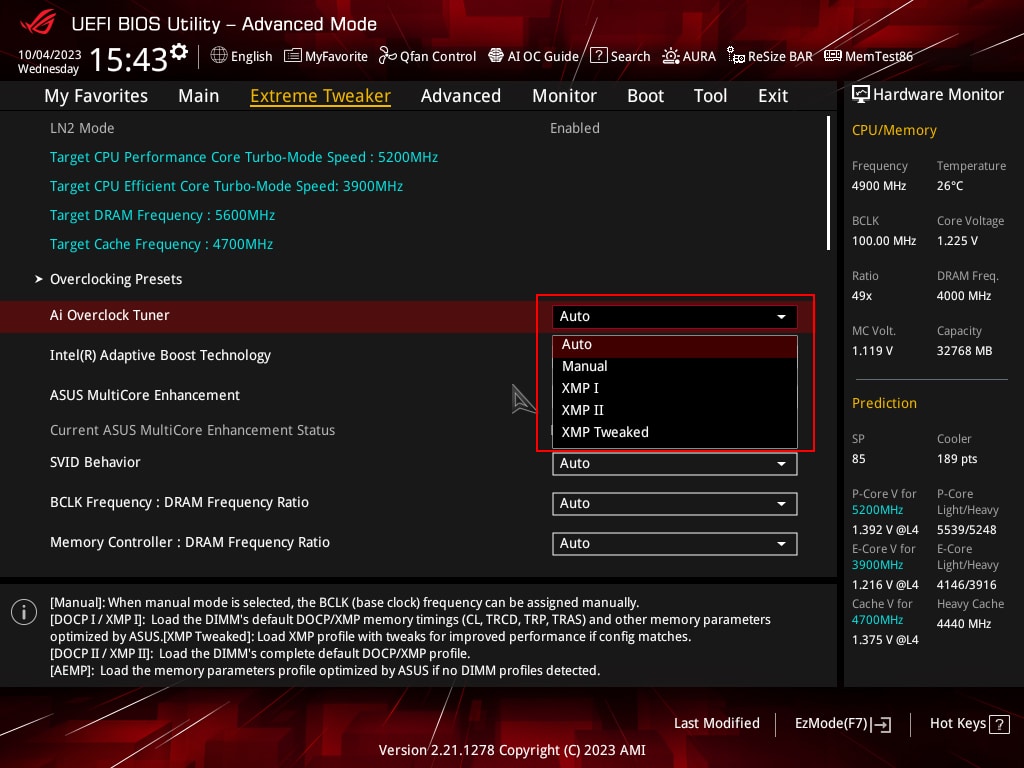
Task: Click Target DRAM Frequency : 5600MHz text
Action: pos(163,216)
